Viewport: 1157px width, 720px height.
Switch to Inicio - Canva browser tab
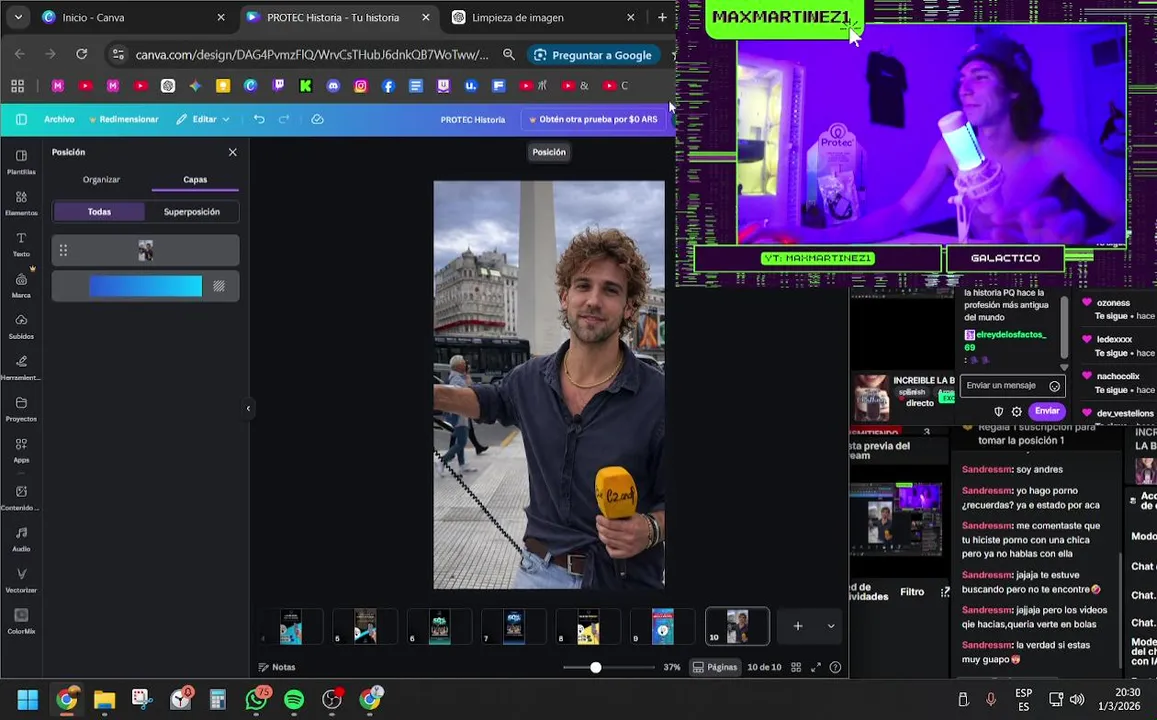click(x=134, y=18)
